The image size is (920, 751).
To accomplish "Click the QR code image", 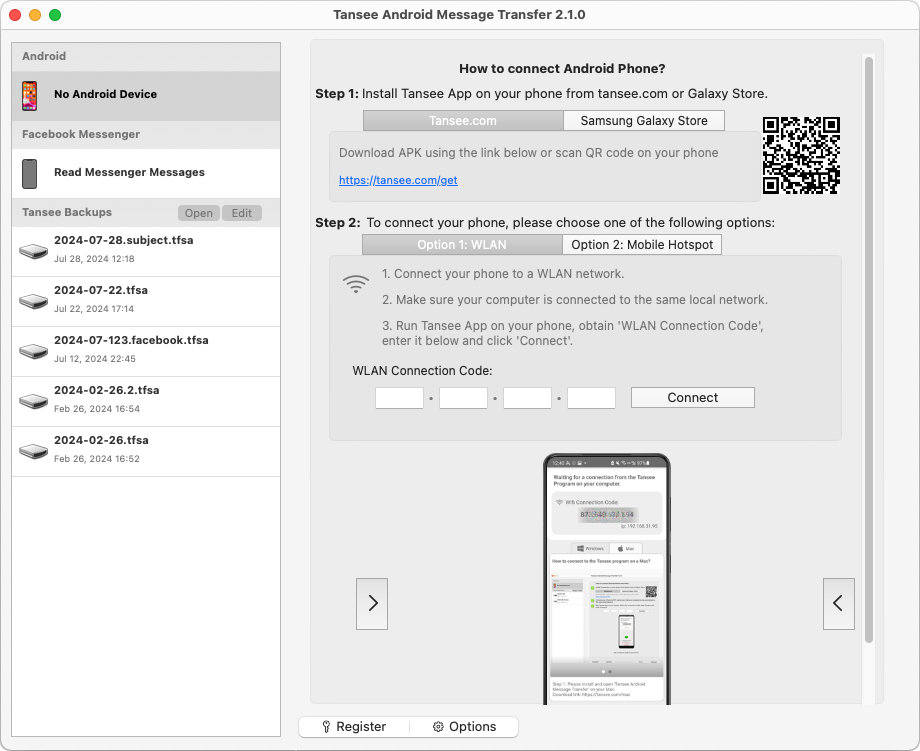I will 801,155.
